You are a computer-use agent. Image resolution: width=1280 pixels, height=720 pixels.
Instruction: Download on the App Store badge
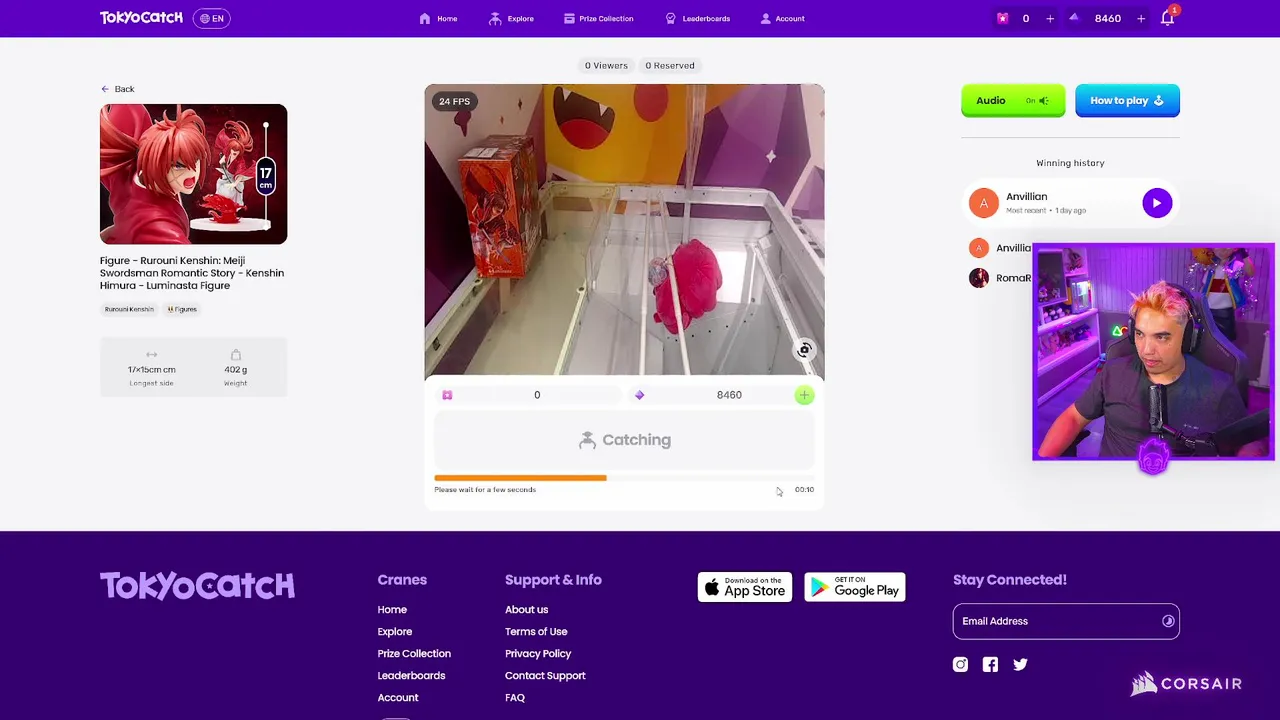745,587
